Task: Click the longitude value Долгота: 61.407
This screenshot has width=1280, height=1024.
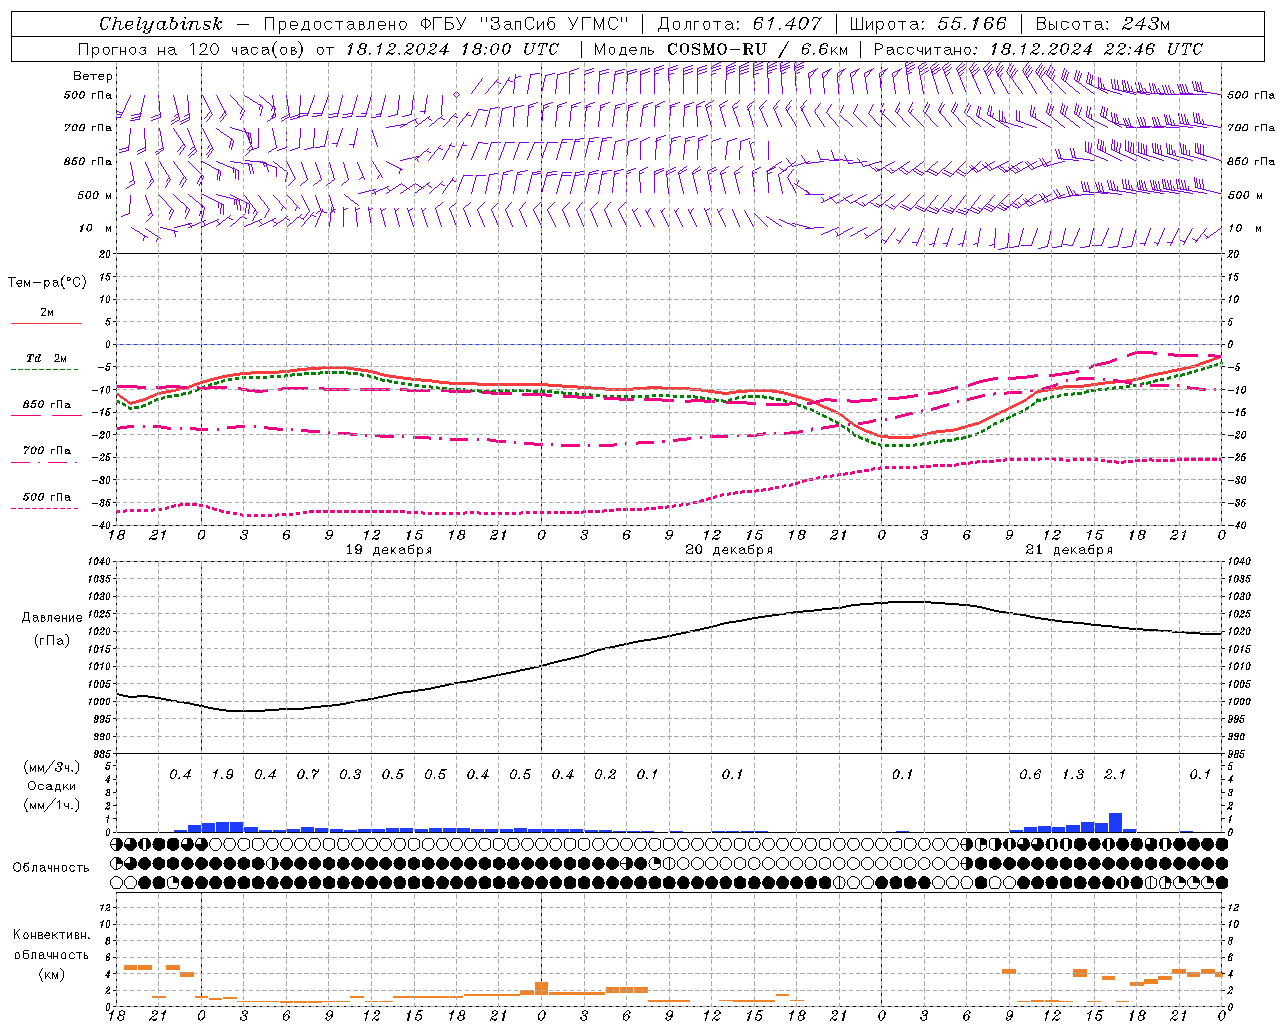Action: point(739,24)
